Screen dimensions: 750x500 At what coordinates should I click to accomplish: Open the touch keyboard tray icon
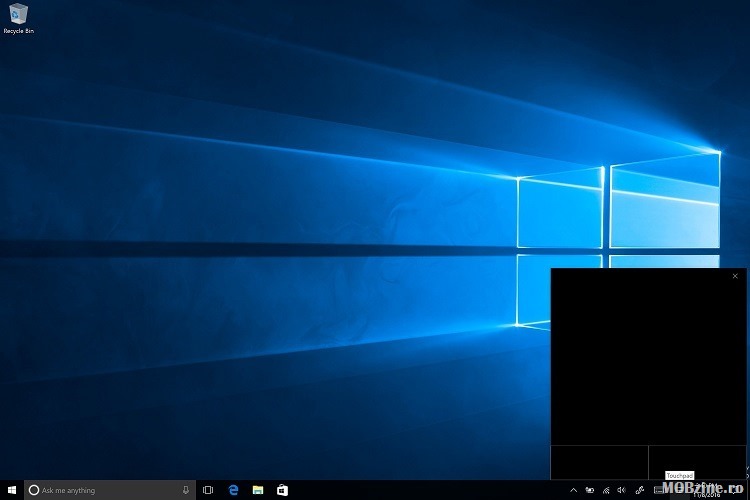659,490
